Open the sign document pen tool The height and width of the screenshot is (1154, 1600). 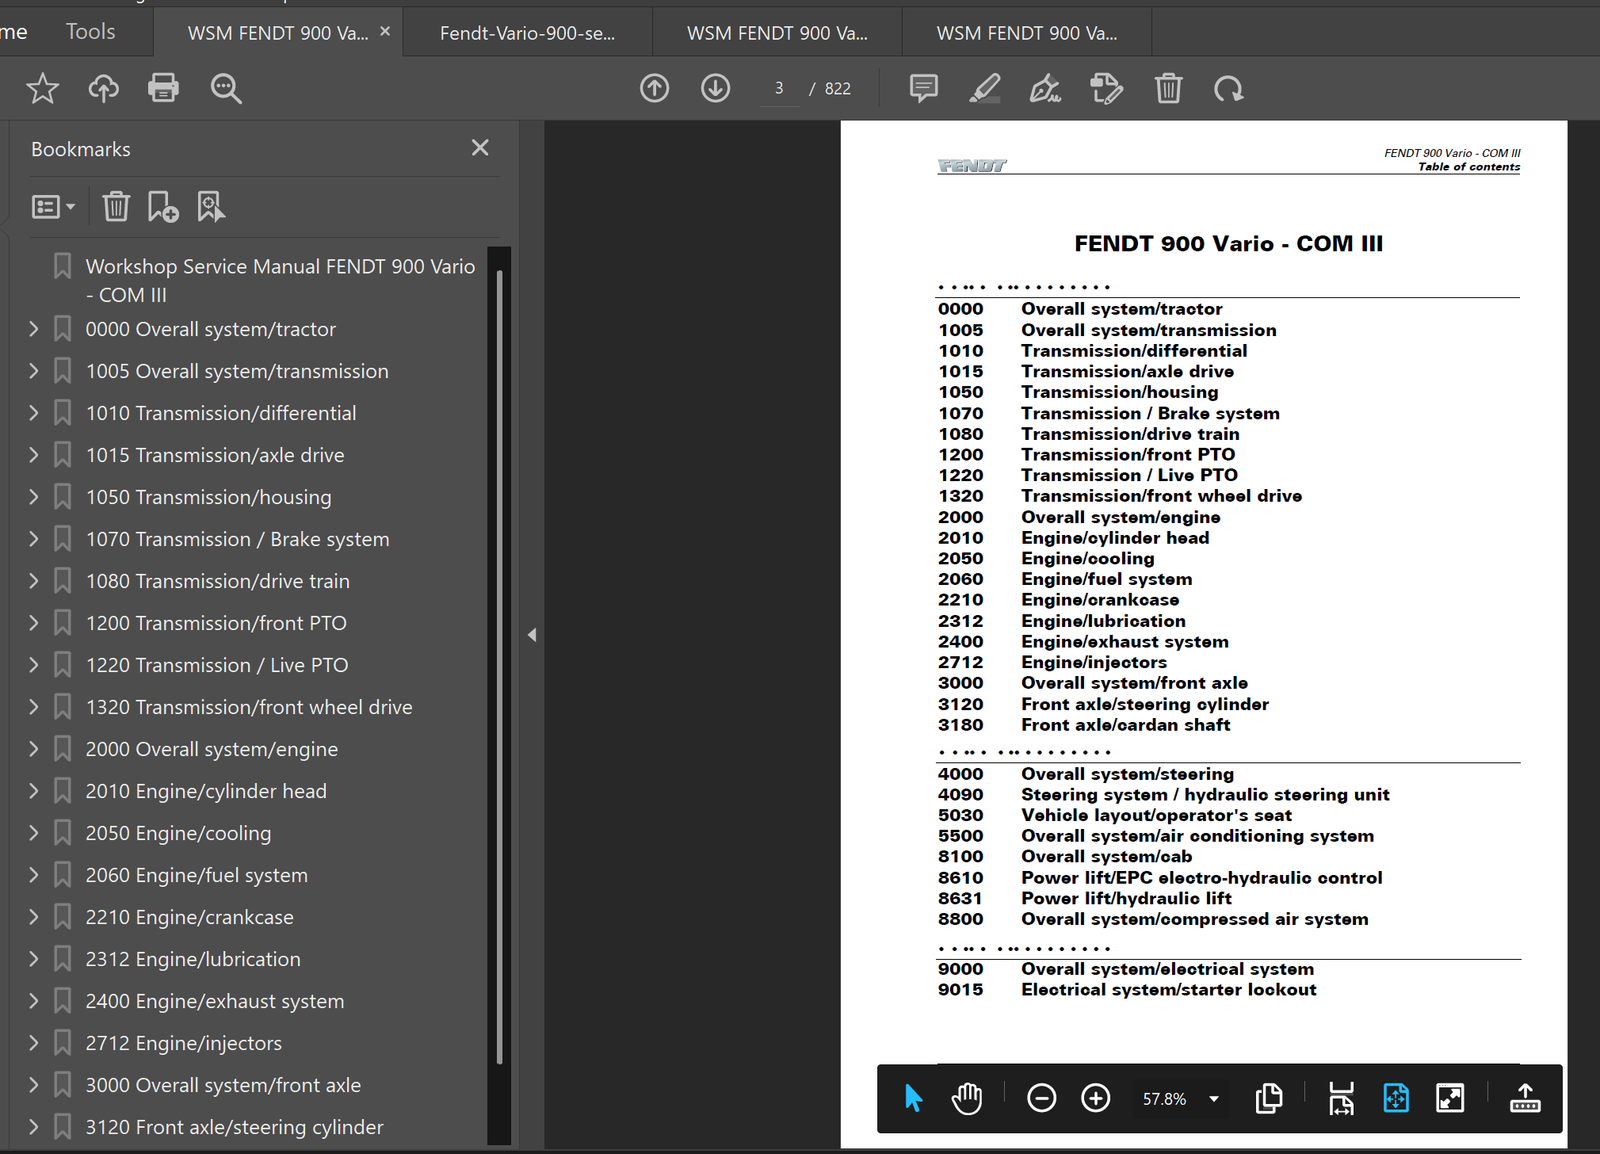click(x=1046, y=88)
